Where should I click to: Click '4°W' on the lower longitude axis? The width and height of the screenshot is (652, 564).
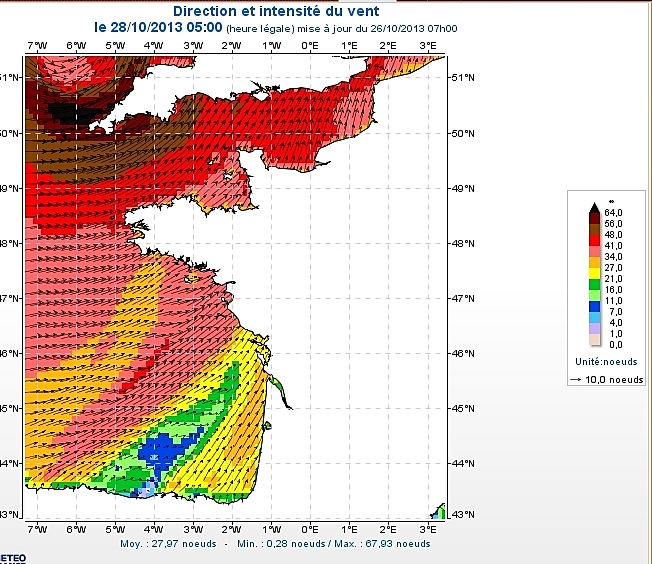(x=154, y=529)
